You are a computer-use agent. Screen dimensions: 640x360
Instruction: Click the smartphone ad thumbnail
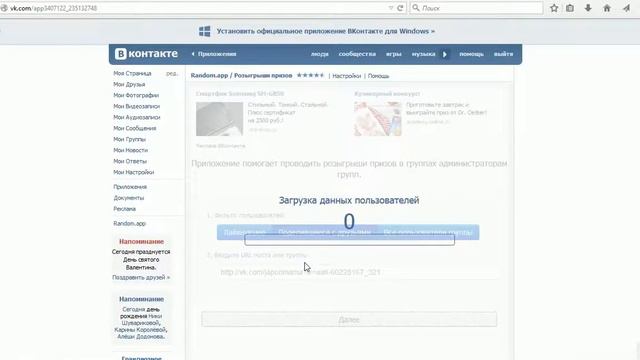click(219, 119)
